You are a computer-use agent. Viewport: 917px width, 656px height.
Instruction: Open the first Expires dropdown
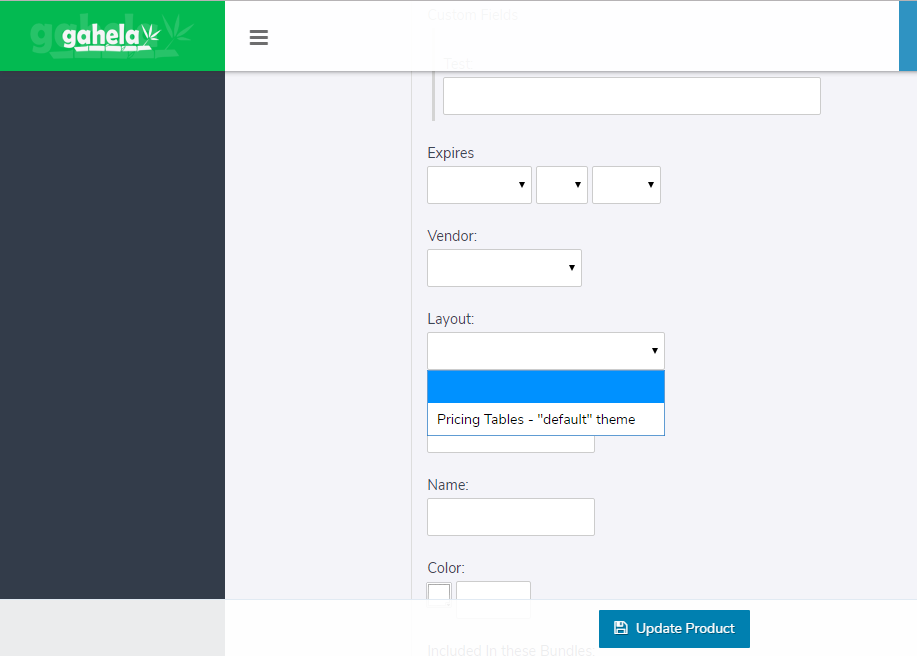pos(479,185)
